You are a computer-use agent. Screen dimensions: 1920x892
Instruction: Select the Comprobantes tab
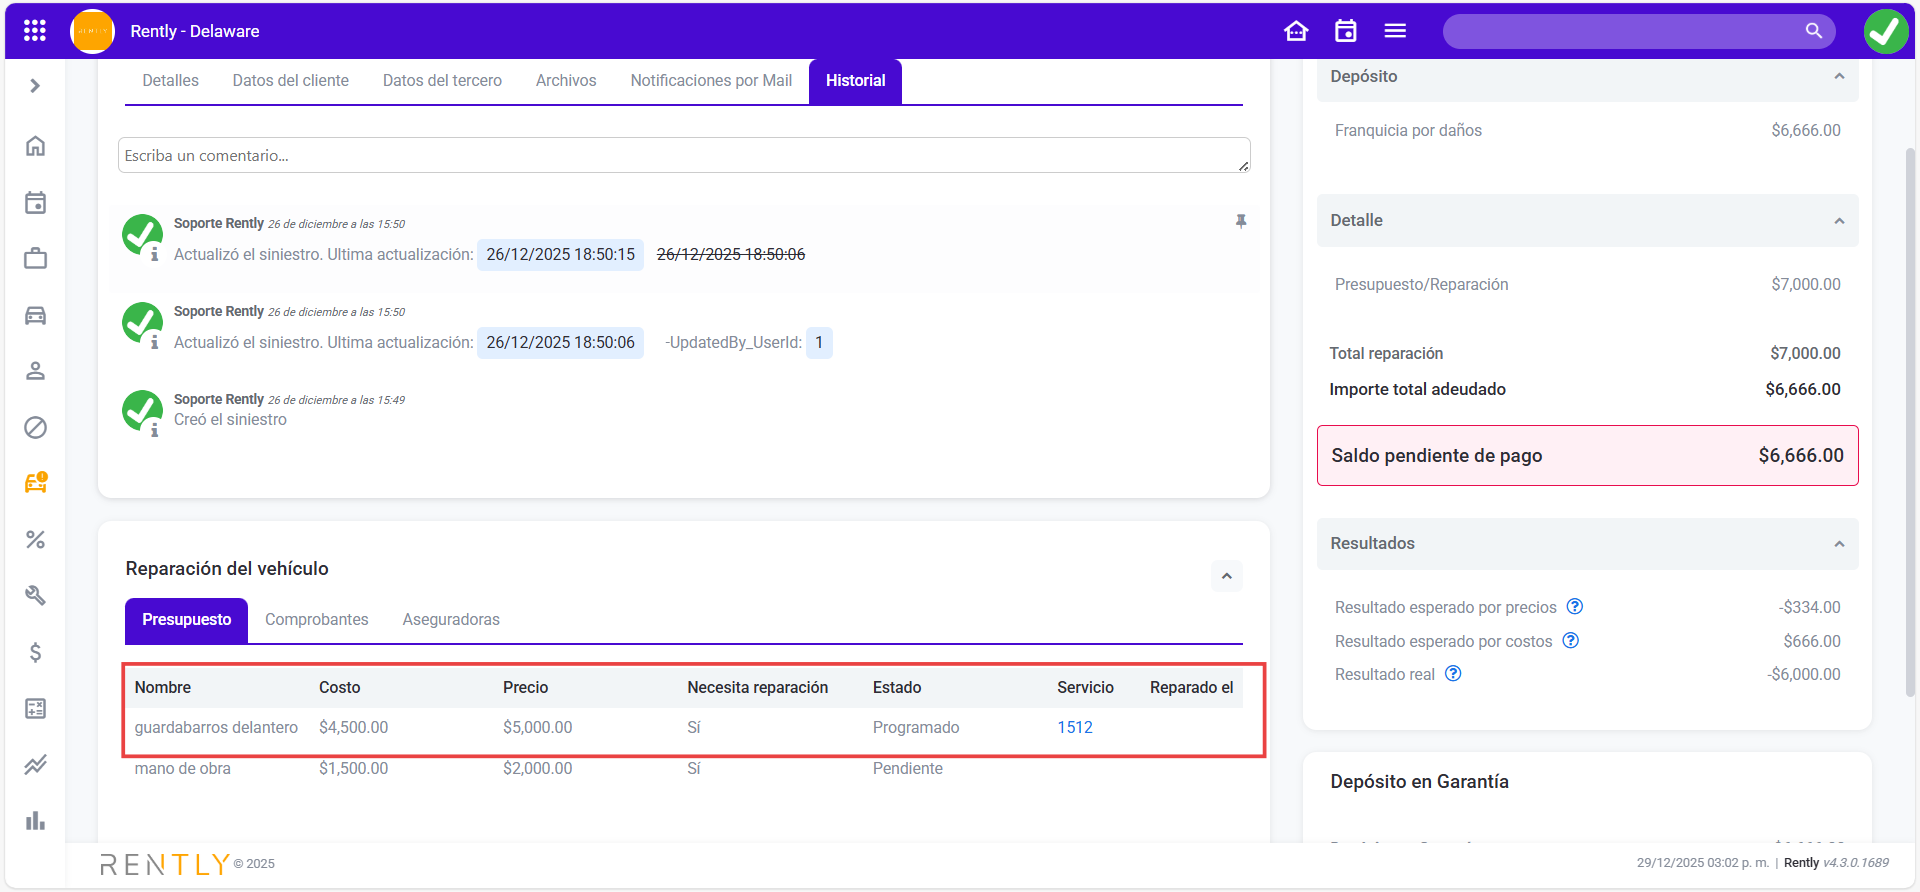click(x=316, y=620)
